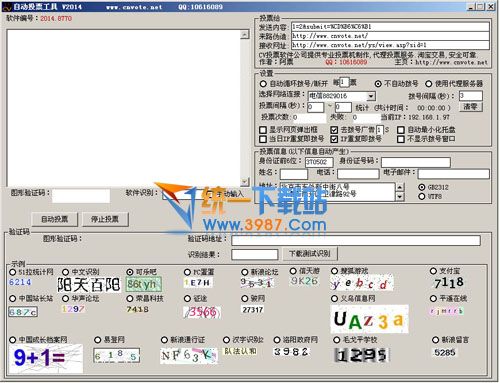
Task: Click NF63K captcha sample image
Action: point(189,356)
